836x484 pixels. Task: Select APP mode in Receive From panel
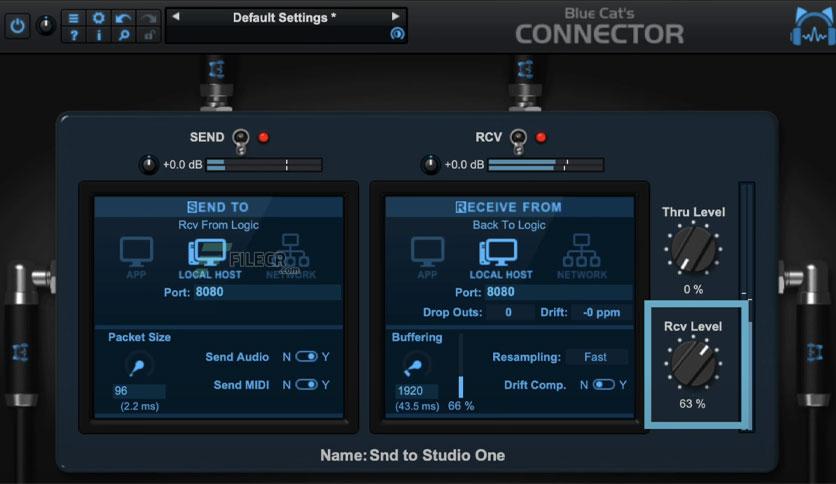coord(428,258)
